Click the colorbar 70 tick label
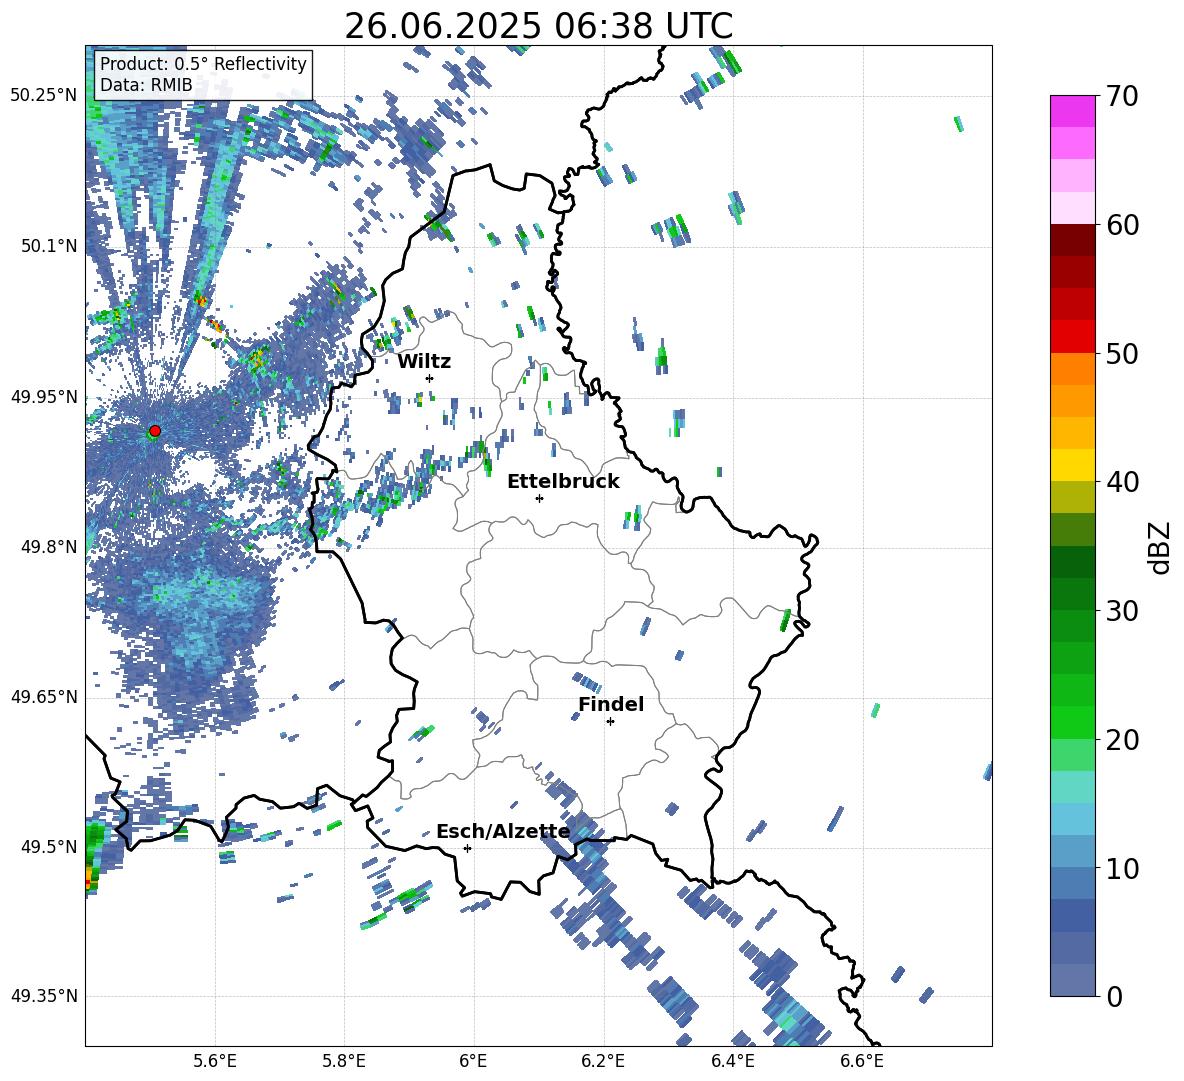This screenshot has height=1081, width=1184. point(1122,97)
